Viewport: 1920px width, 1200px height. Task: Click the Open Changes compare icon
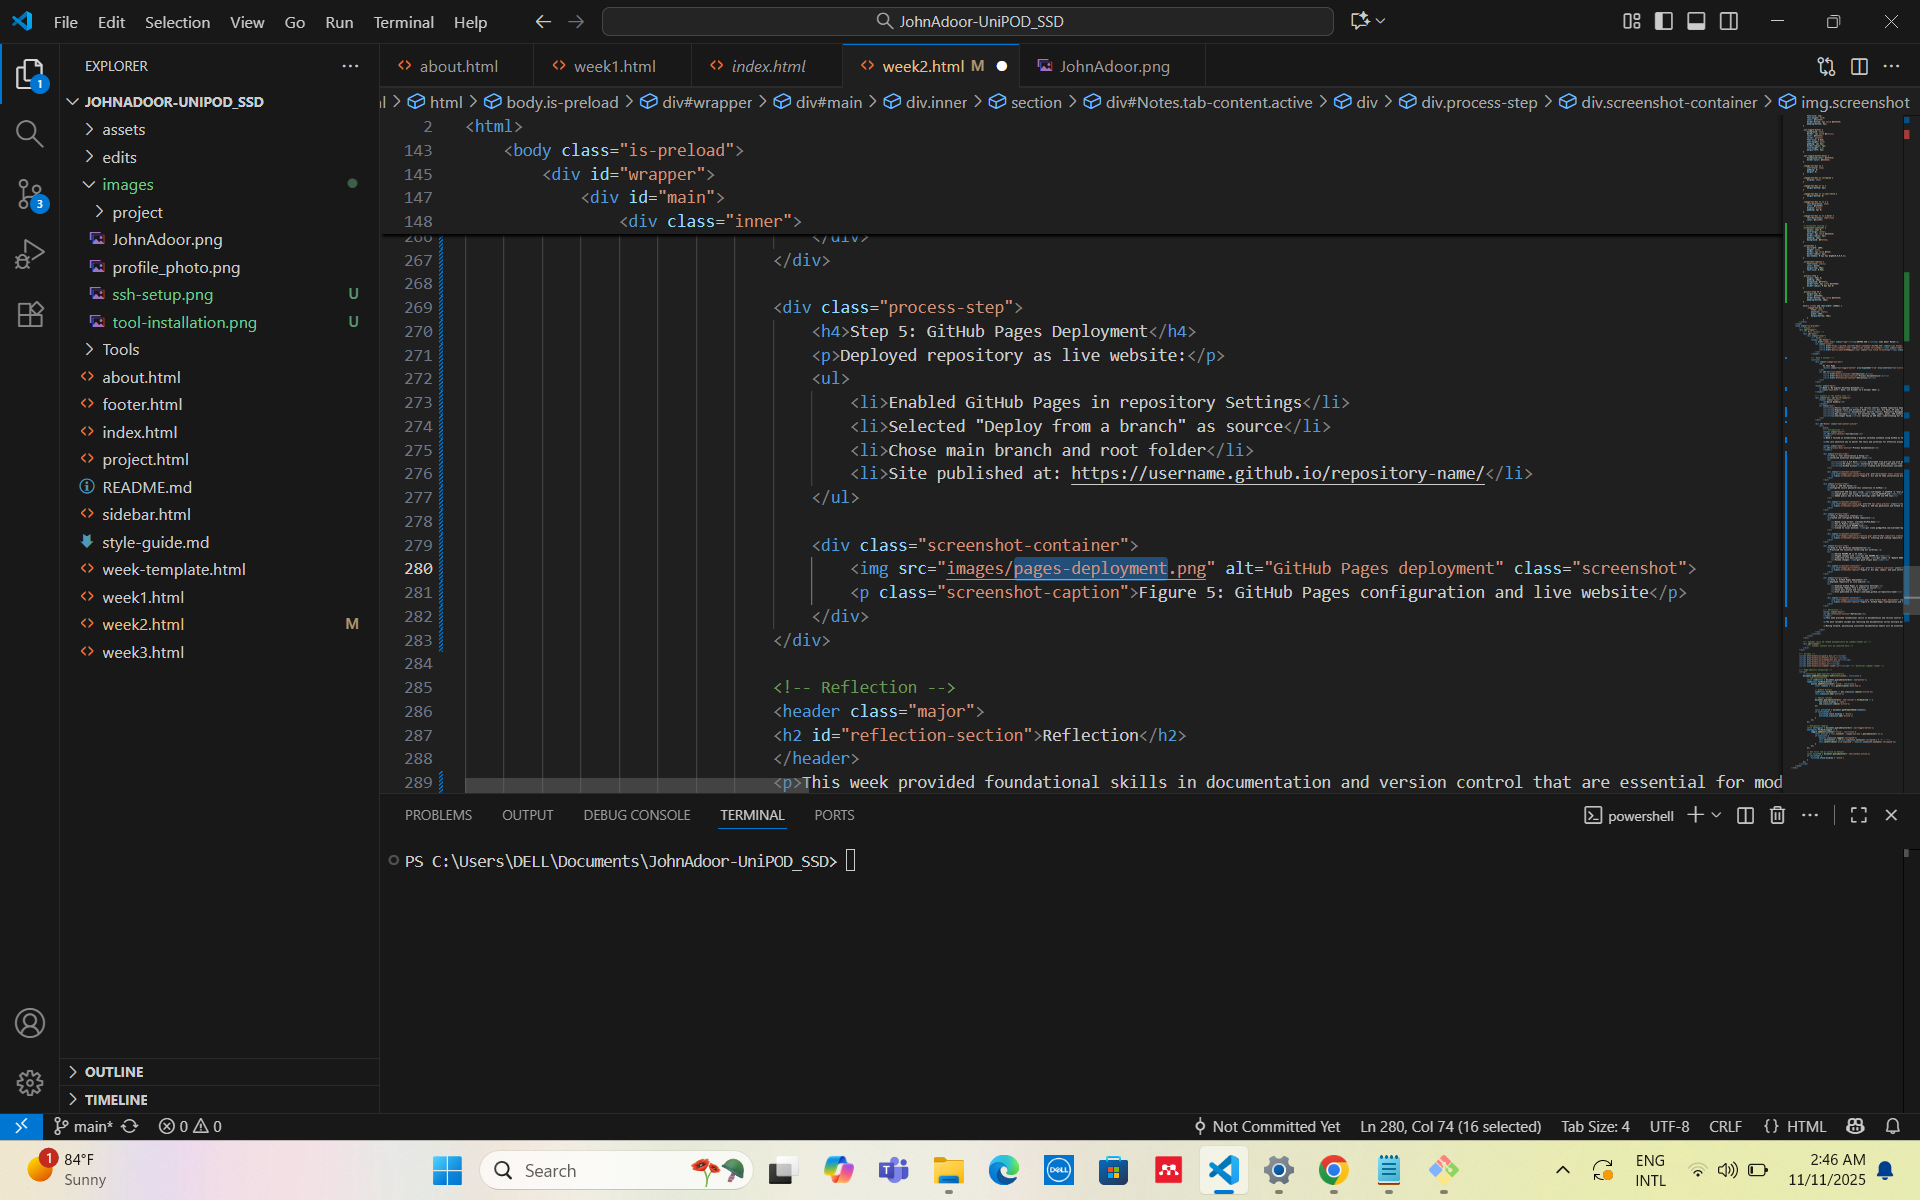click(1826, 66)
